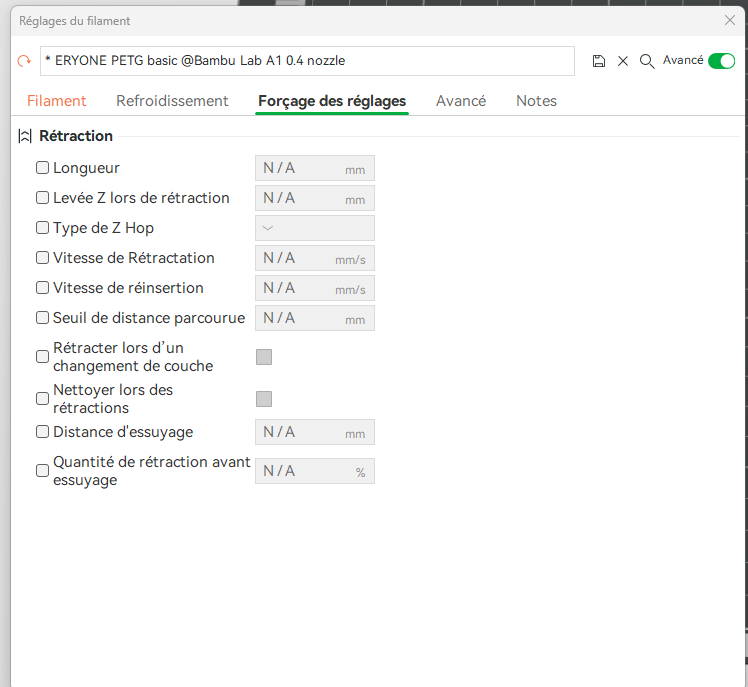Click the Quantité de rétraction percent field

pos(315,471)
